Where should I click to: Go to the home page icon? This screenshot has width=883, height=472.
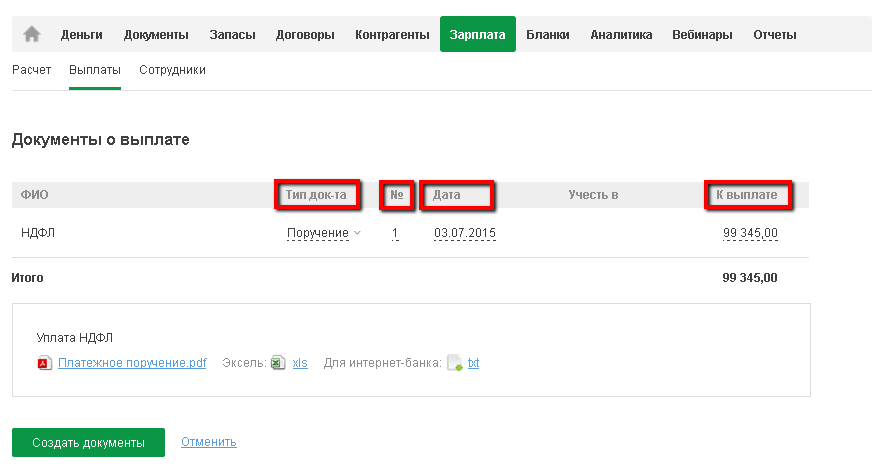click(x=32, y=34)
